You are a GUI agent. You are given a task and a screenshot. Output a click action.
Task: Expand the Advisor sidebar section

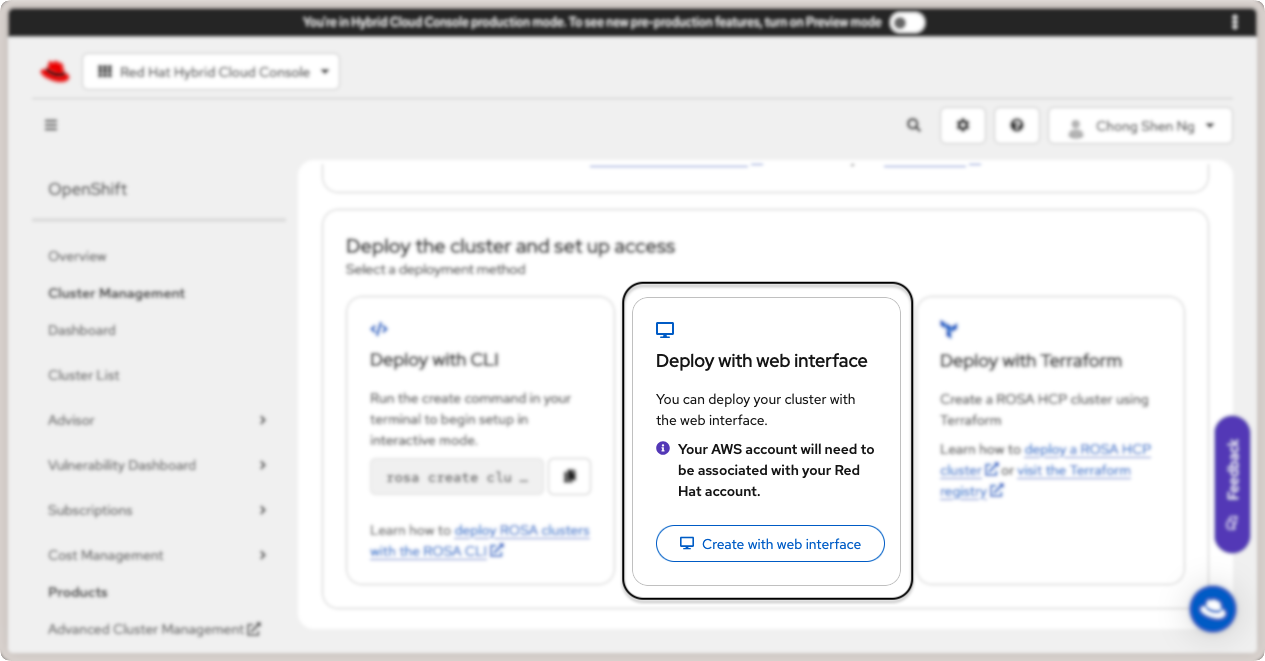(262, 420)
